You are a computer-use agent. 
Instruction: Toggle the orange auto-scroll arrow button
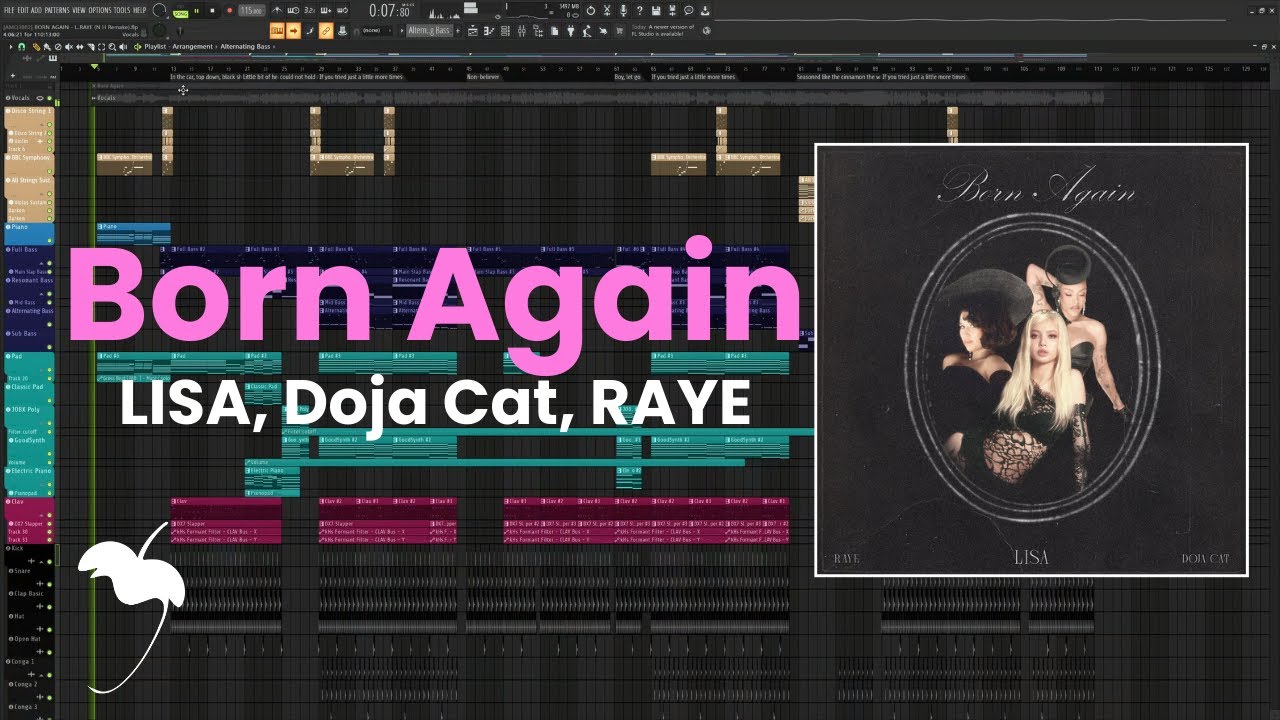(294, 31)
